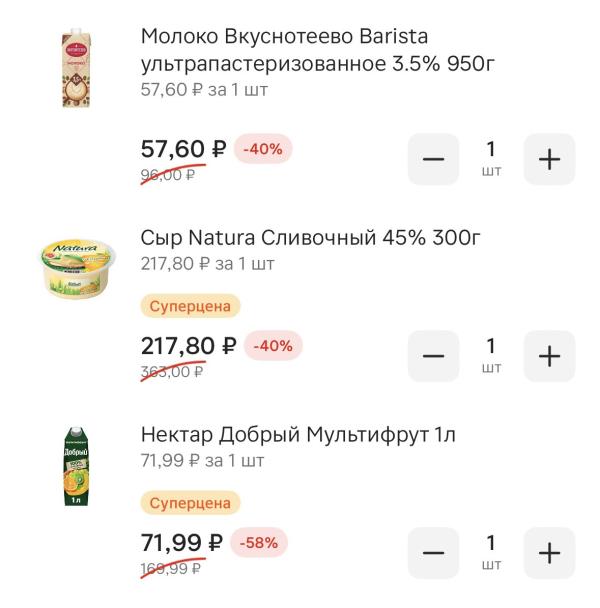Tap the Суперцена badge on Natura cheese

click(x=190, y=306)
